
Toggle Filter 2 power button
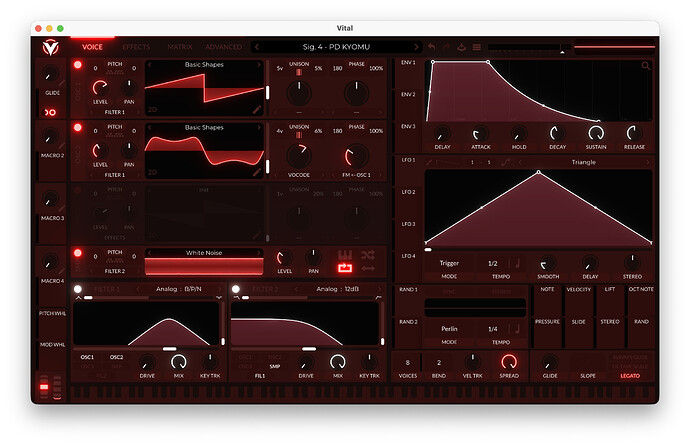coord(236,289)
